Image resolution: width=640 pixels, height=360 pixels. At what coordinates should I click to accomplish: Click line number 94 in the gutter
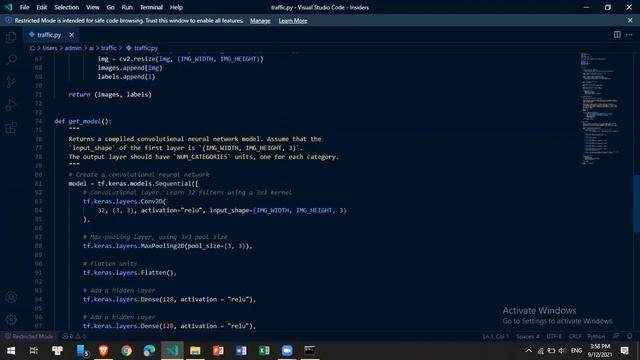coord(38,299)
